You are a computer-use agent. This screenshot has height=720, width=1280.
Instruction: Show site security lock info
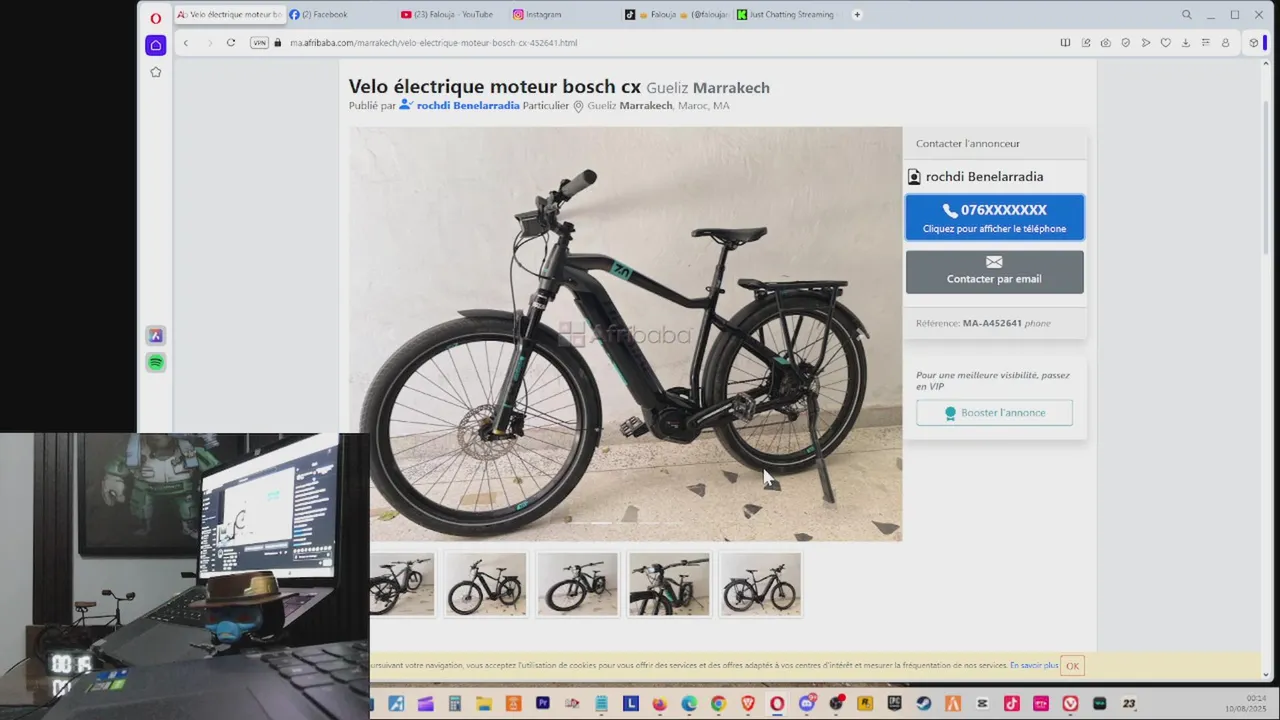coord(278,43)
